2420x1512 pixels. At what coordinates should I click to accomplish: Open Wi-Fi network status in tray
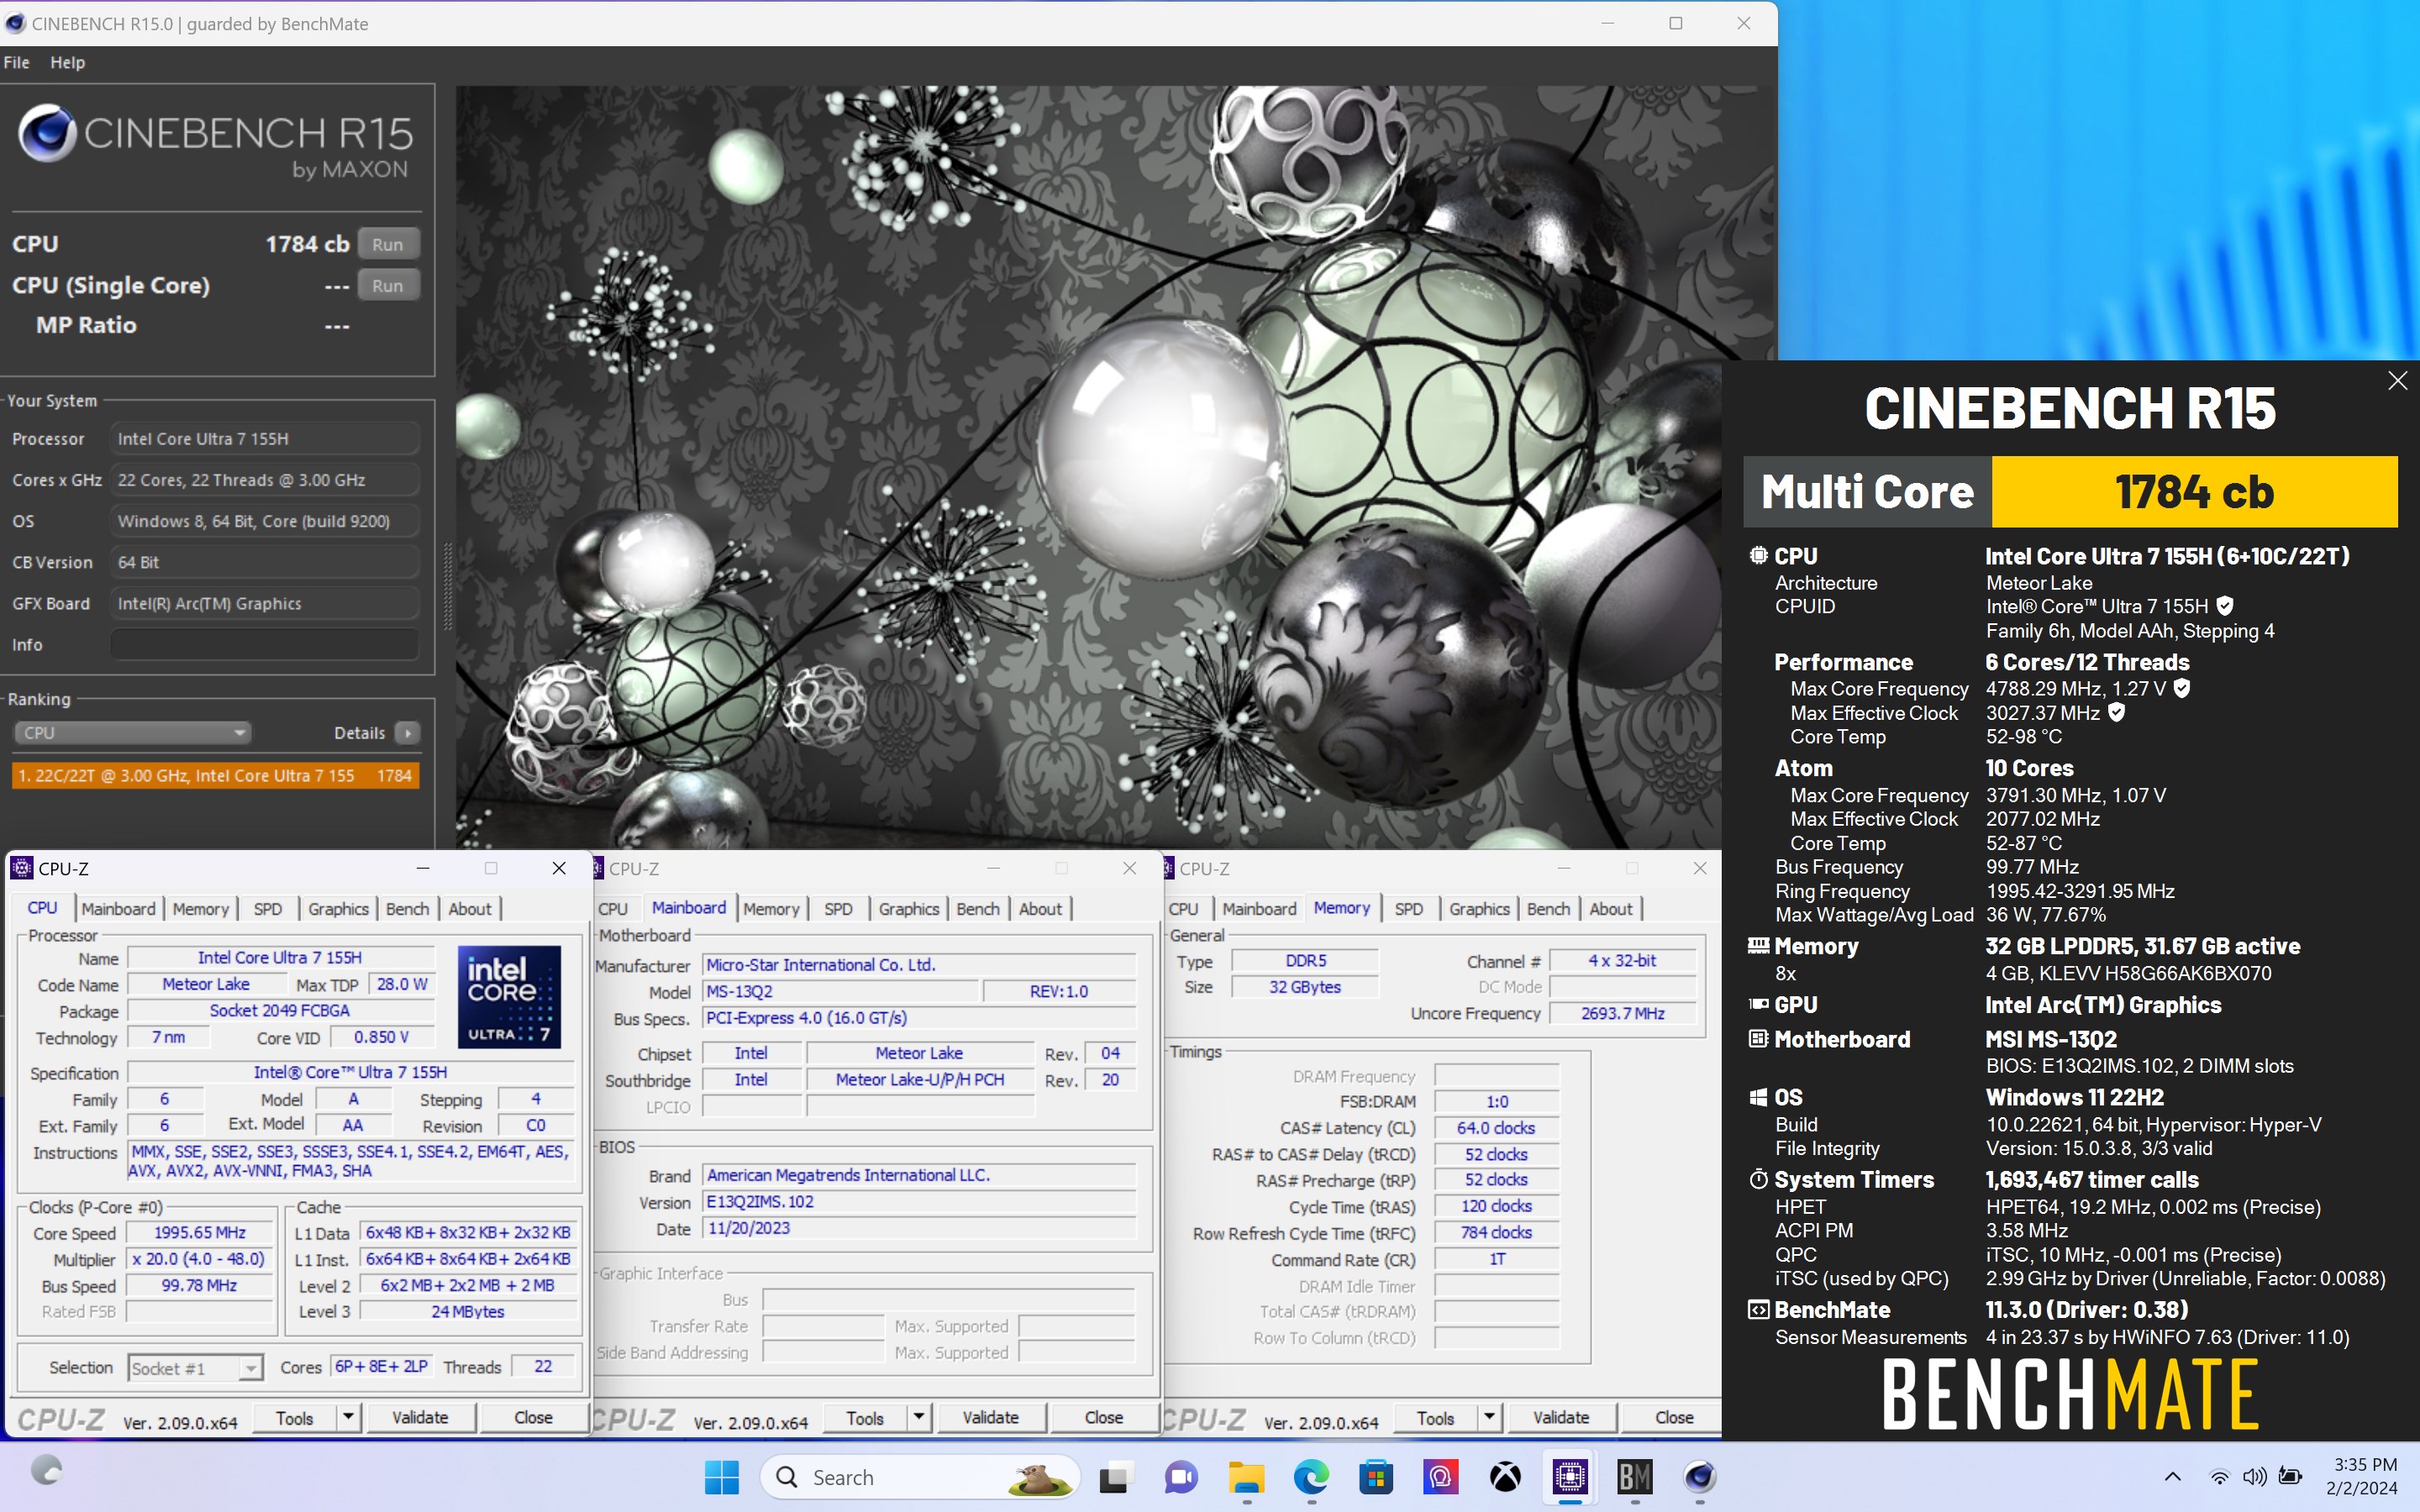click(x=2219, y=1477)
